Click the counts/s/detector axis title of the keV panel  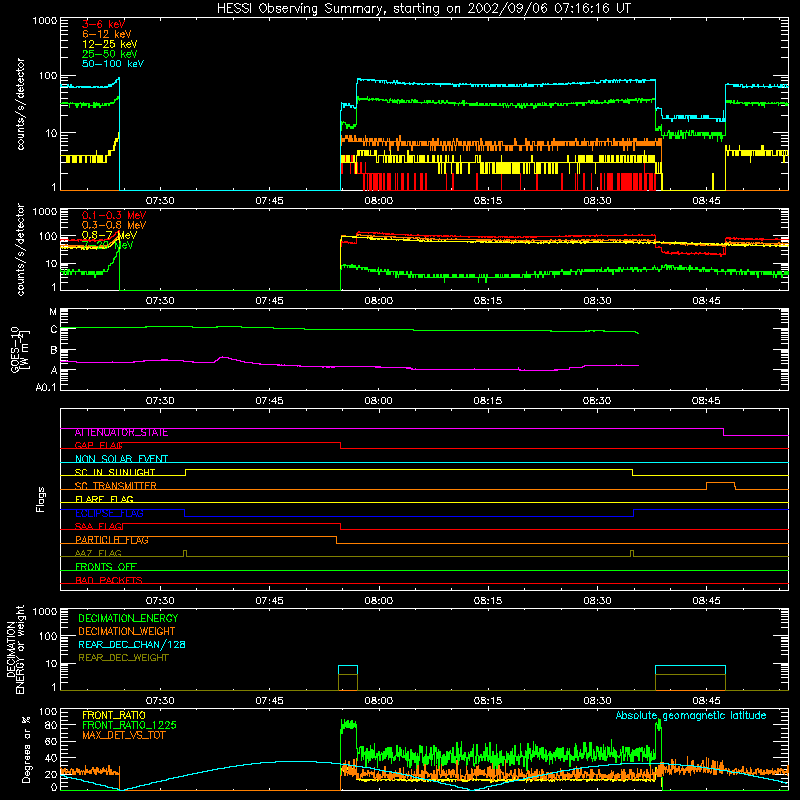tap(20, 104)
